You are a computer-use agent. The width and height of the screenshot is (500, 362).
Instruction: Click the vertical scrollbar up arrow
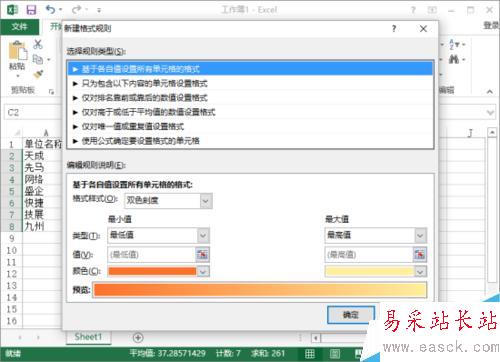(492, 132)
